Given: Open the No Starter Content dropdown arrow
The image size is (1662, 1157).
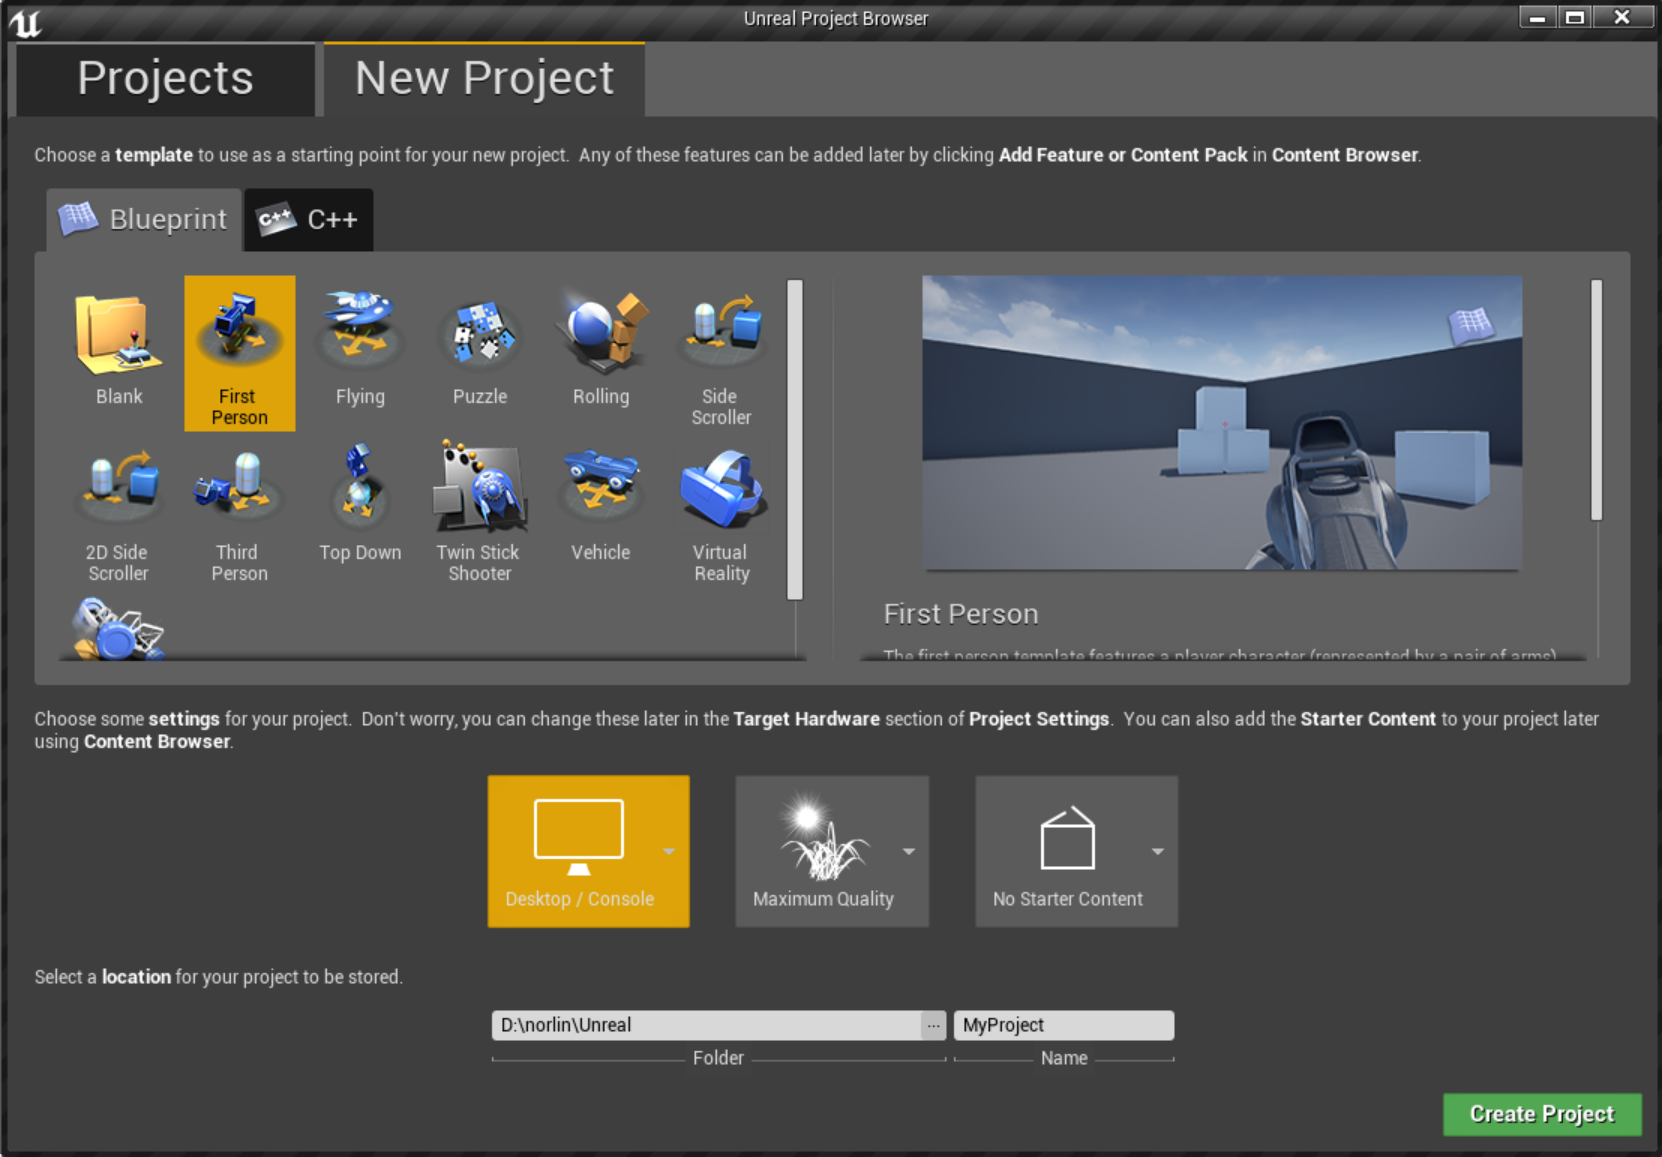Looking at the screenshot, I should coord(1158,851).
